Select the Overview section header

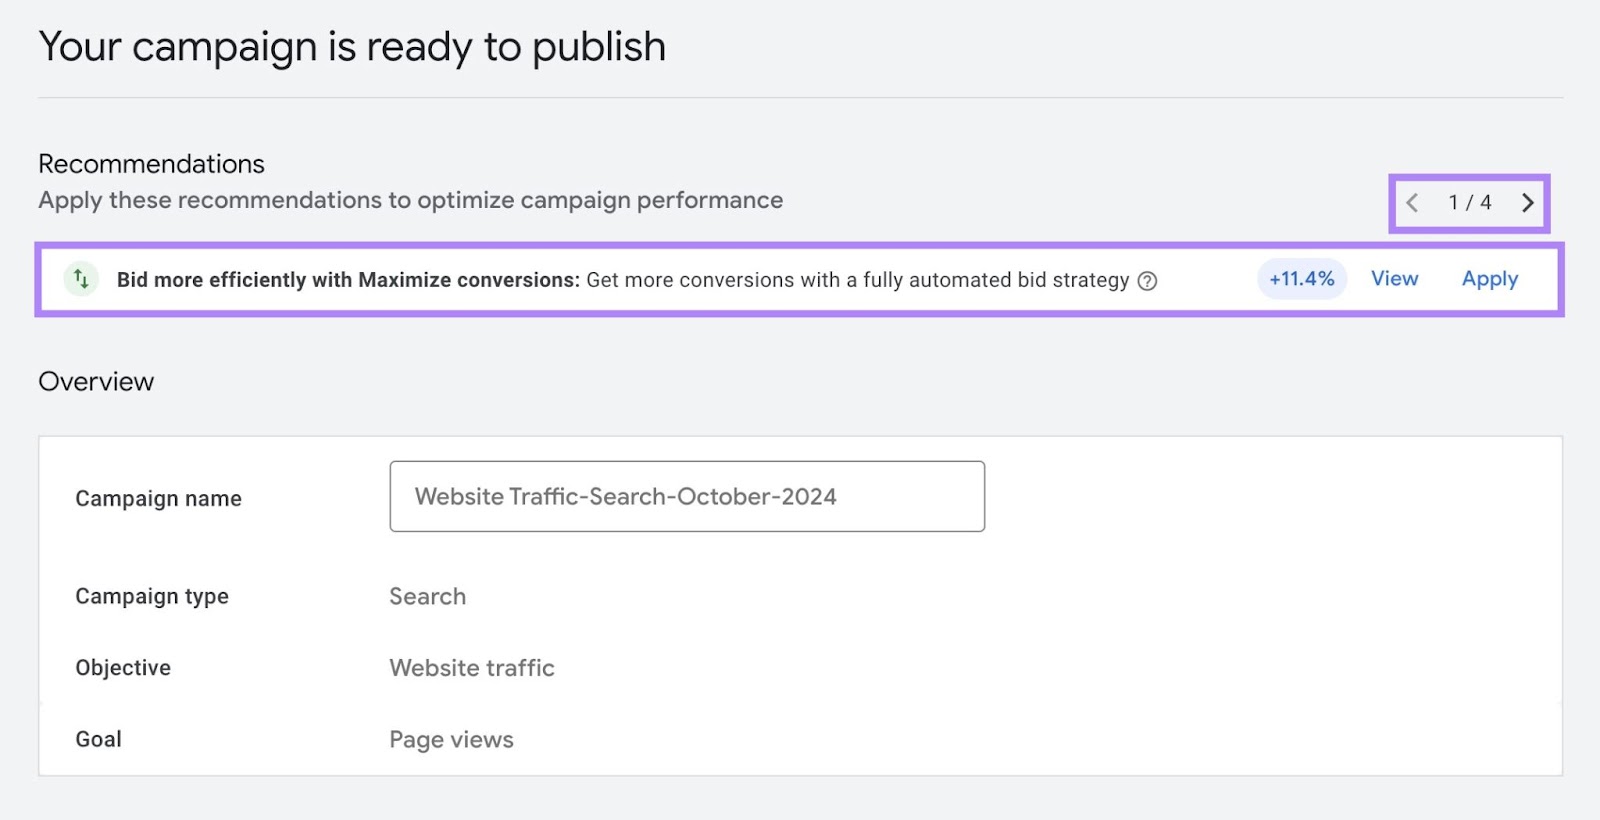96,381
